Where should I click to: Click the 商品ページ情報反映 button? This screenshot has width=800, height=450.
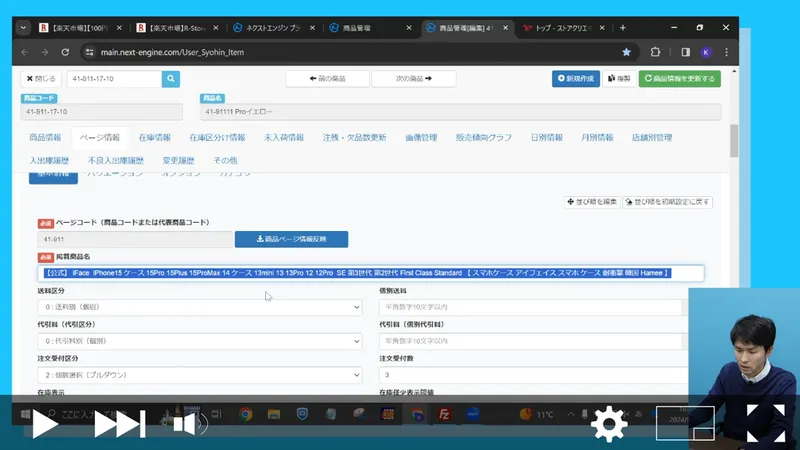point(291,239)
